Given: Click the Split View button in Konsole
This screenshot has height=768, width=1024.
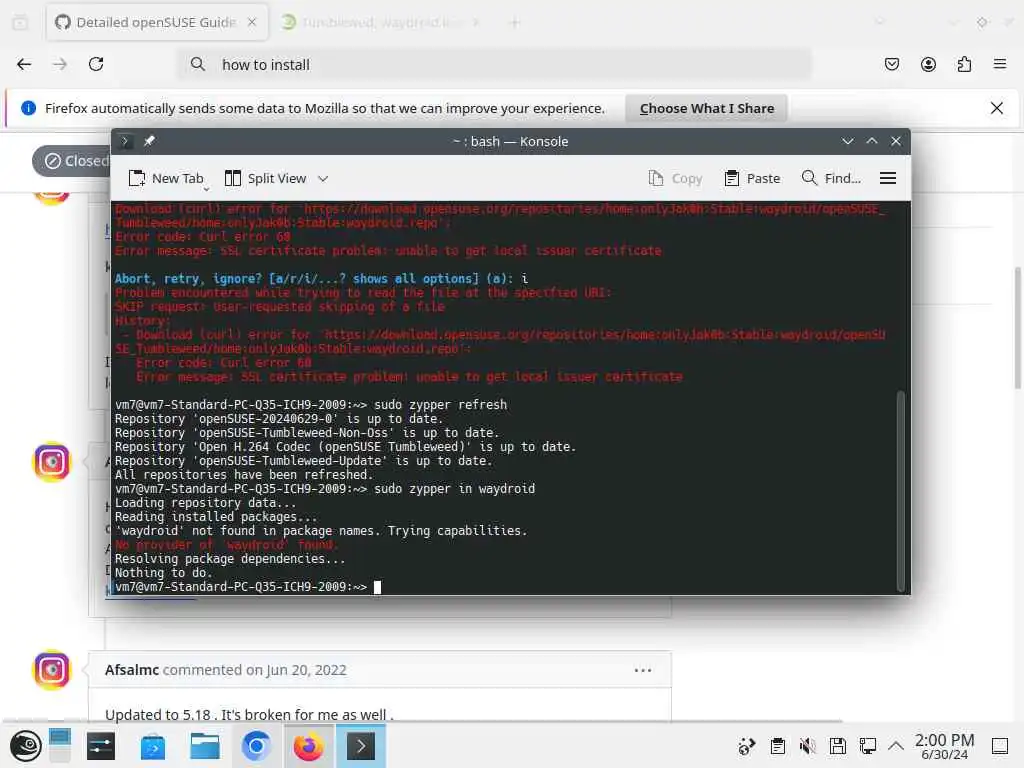Looking at the screenshot, I should (x=266, y=178).
